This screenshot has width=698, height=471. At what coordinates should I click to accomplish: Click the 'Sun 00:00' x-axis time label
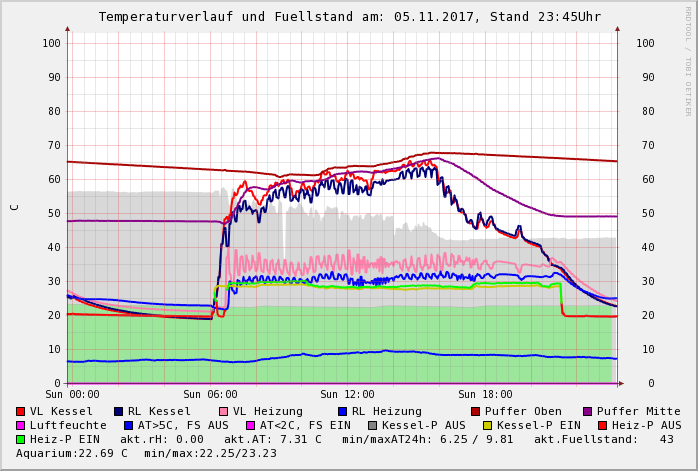click(72, 394)
